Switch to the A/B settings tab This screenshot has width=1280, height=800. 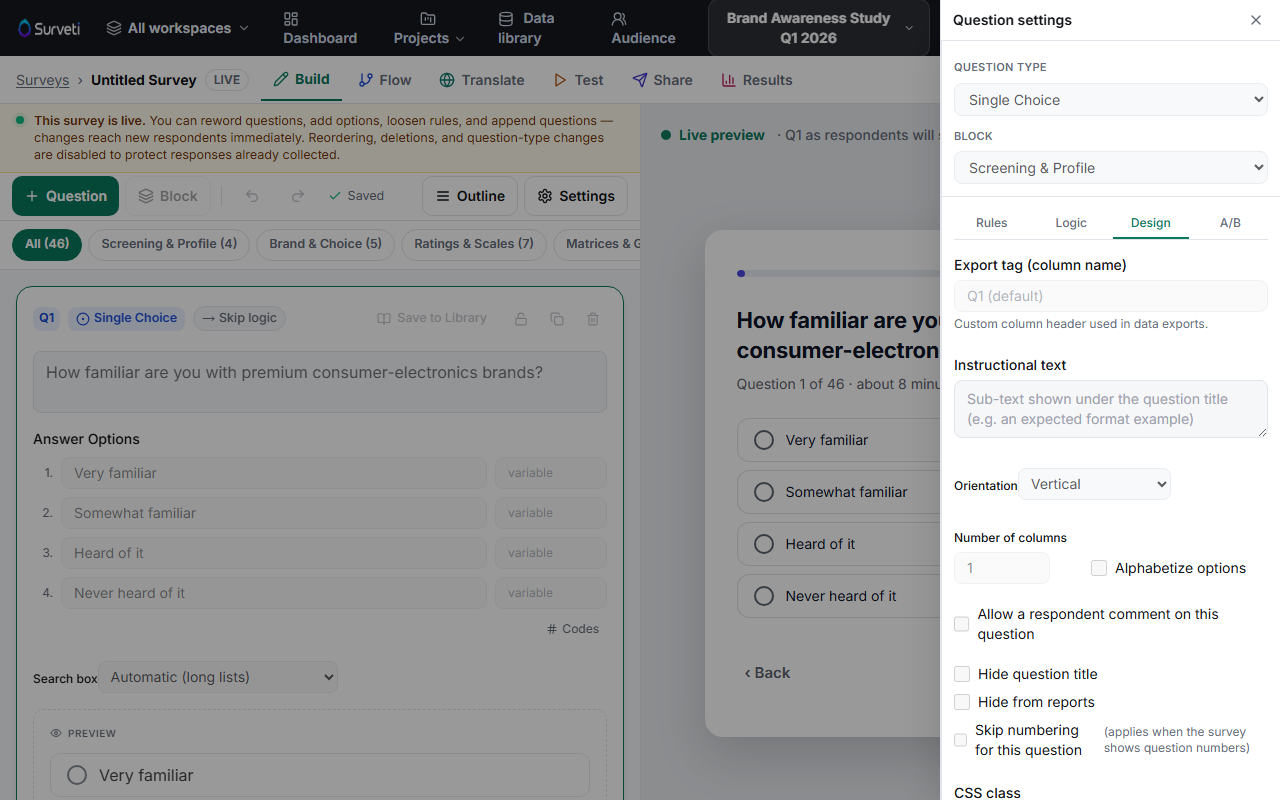tap(1230, 223)
